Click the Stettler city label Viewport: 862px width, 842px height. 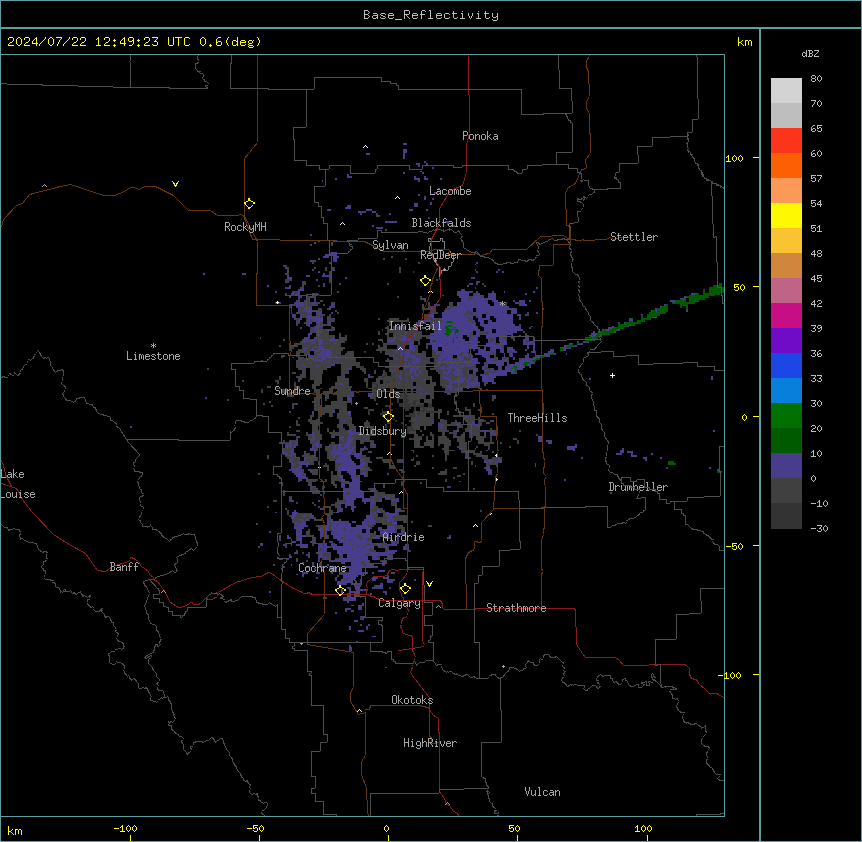click(x=634, y=237)
